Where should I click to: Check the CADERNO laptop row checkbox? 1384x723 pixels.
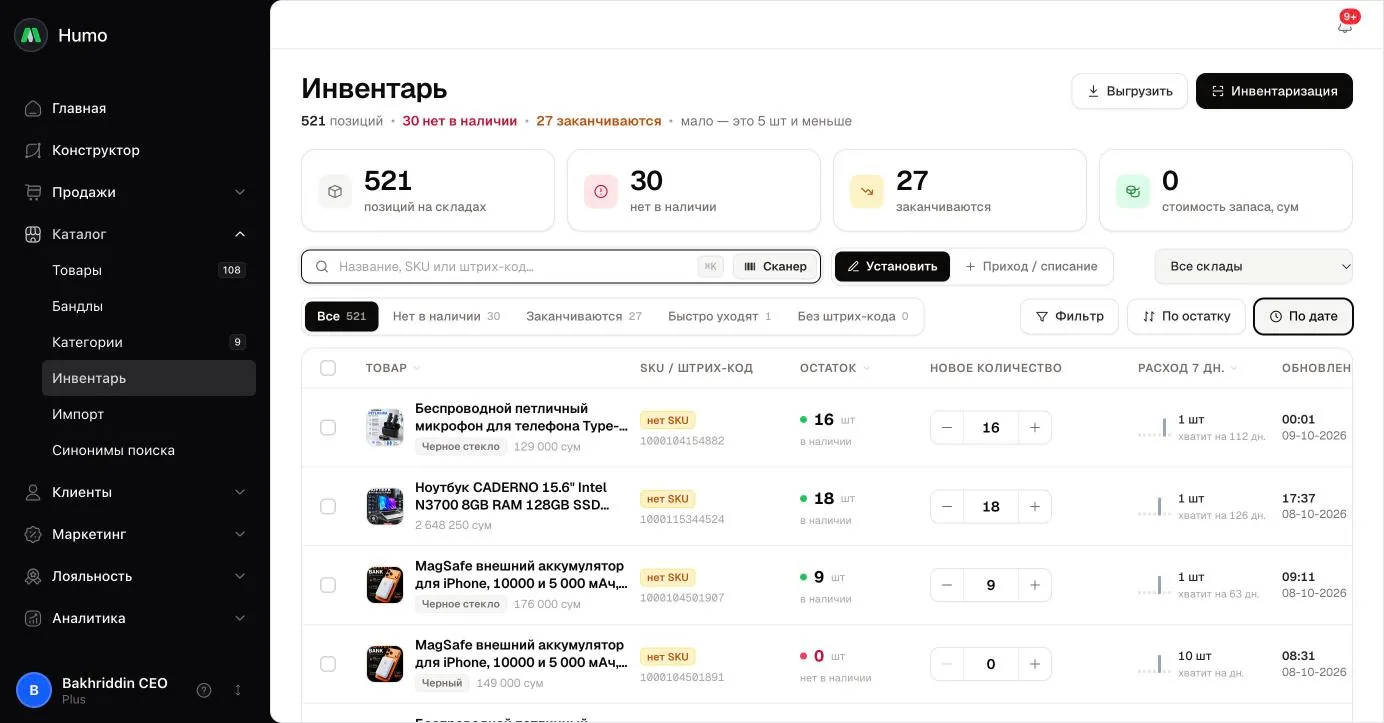tap(328, 506)
